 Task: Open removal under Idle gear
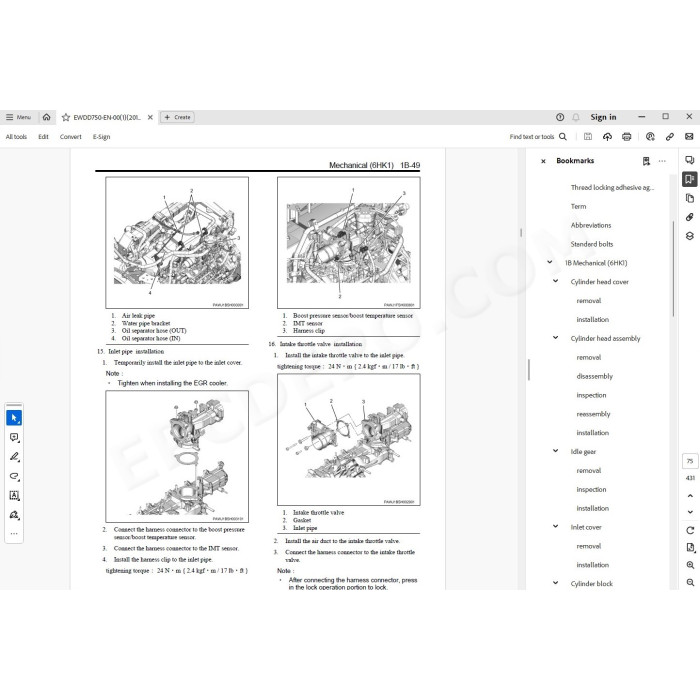[588, 471]
